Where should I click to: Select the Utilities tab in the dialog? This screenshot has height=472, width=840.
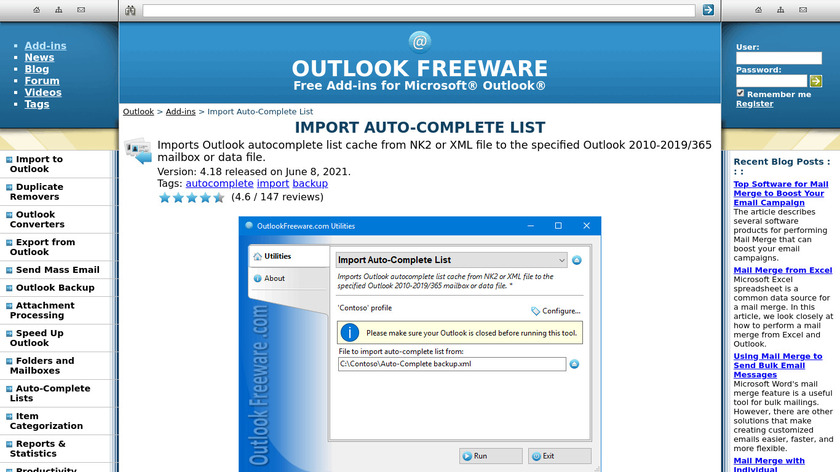click(x=289, y=256)
